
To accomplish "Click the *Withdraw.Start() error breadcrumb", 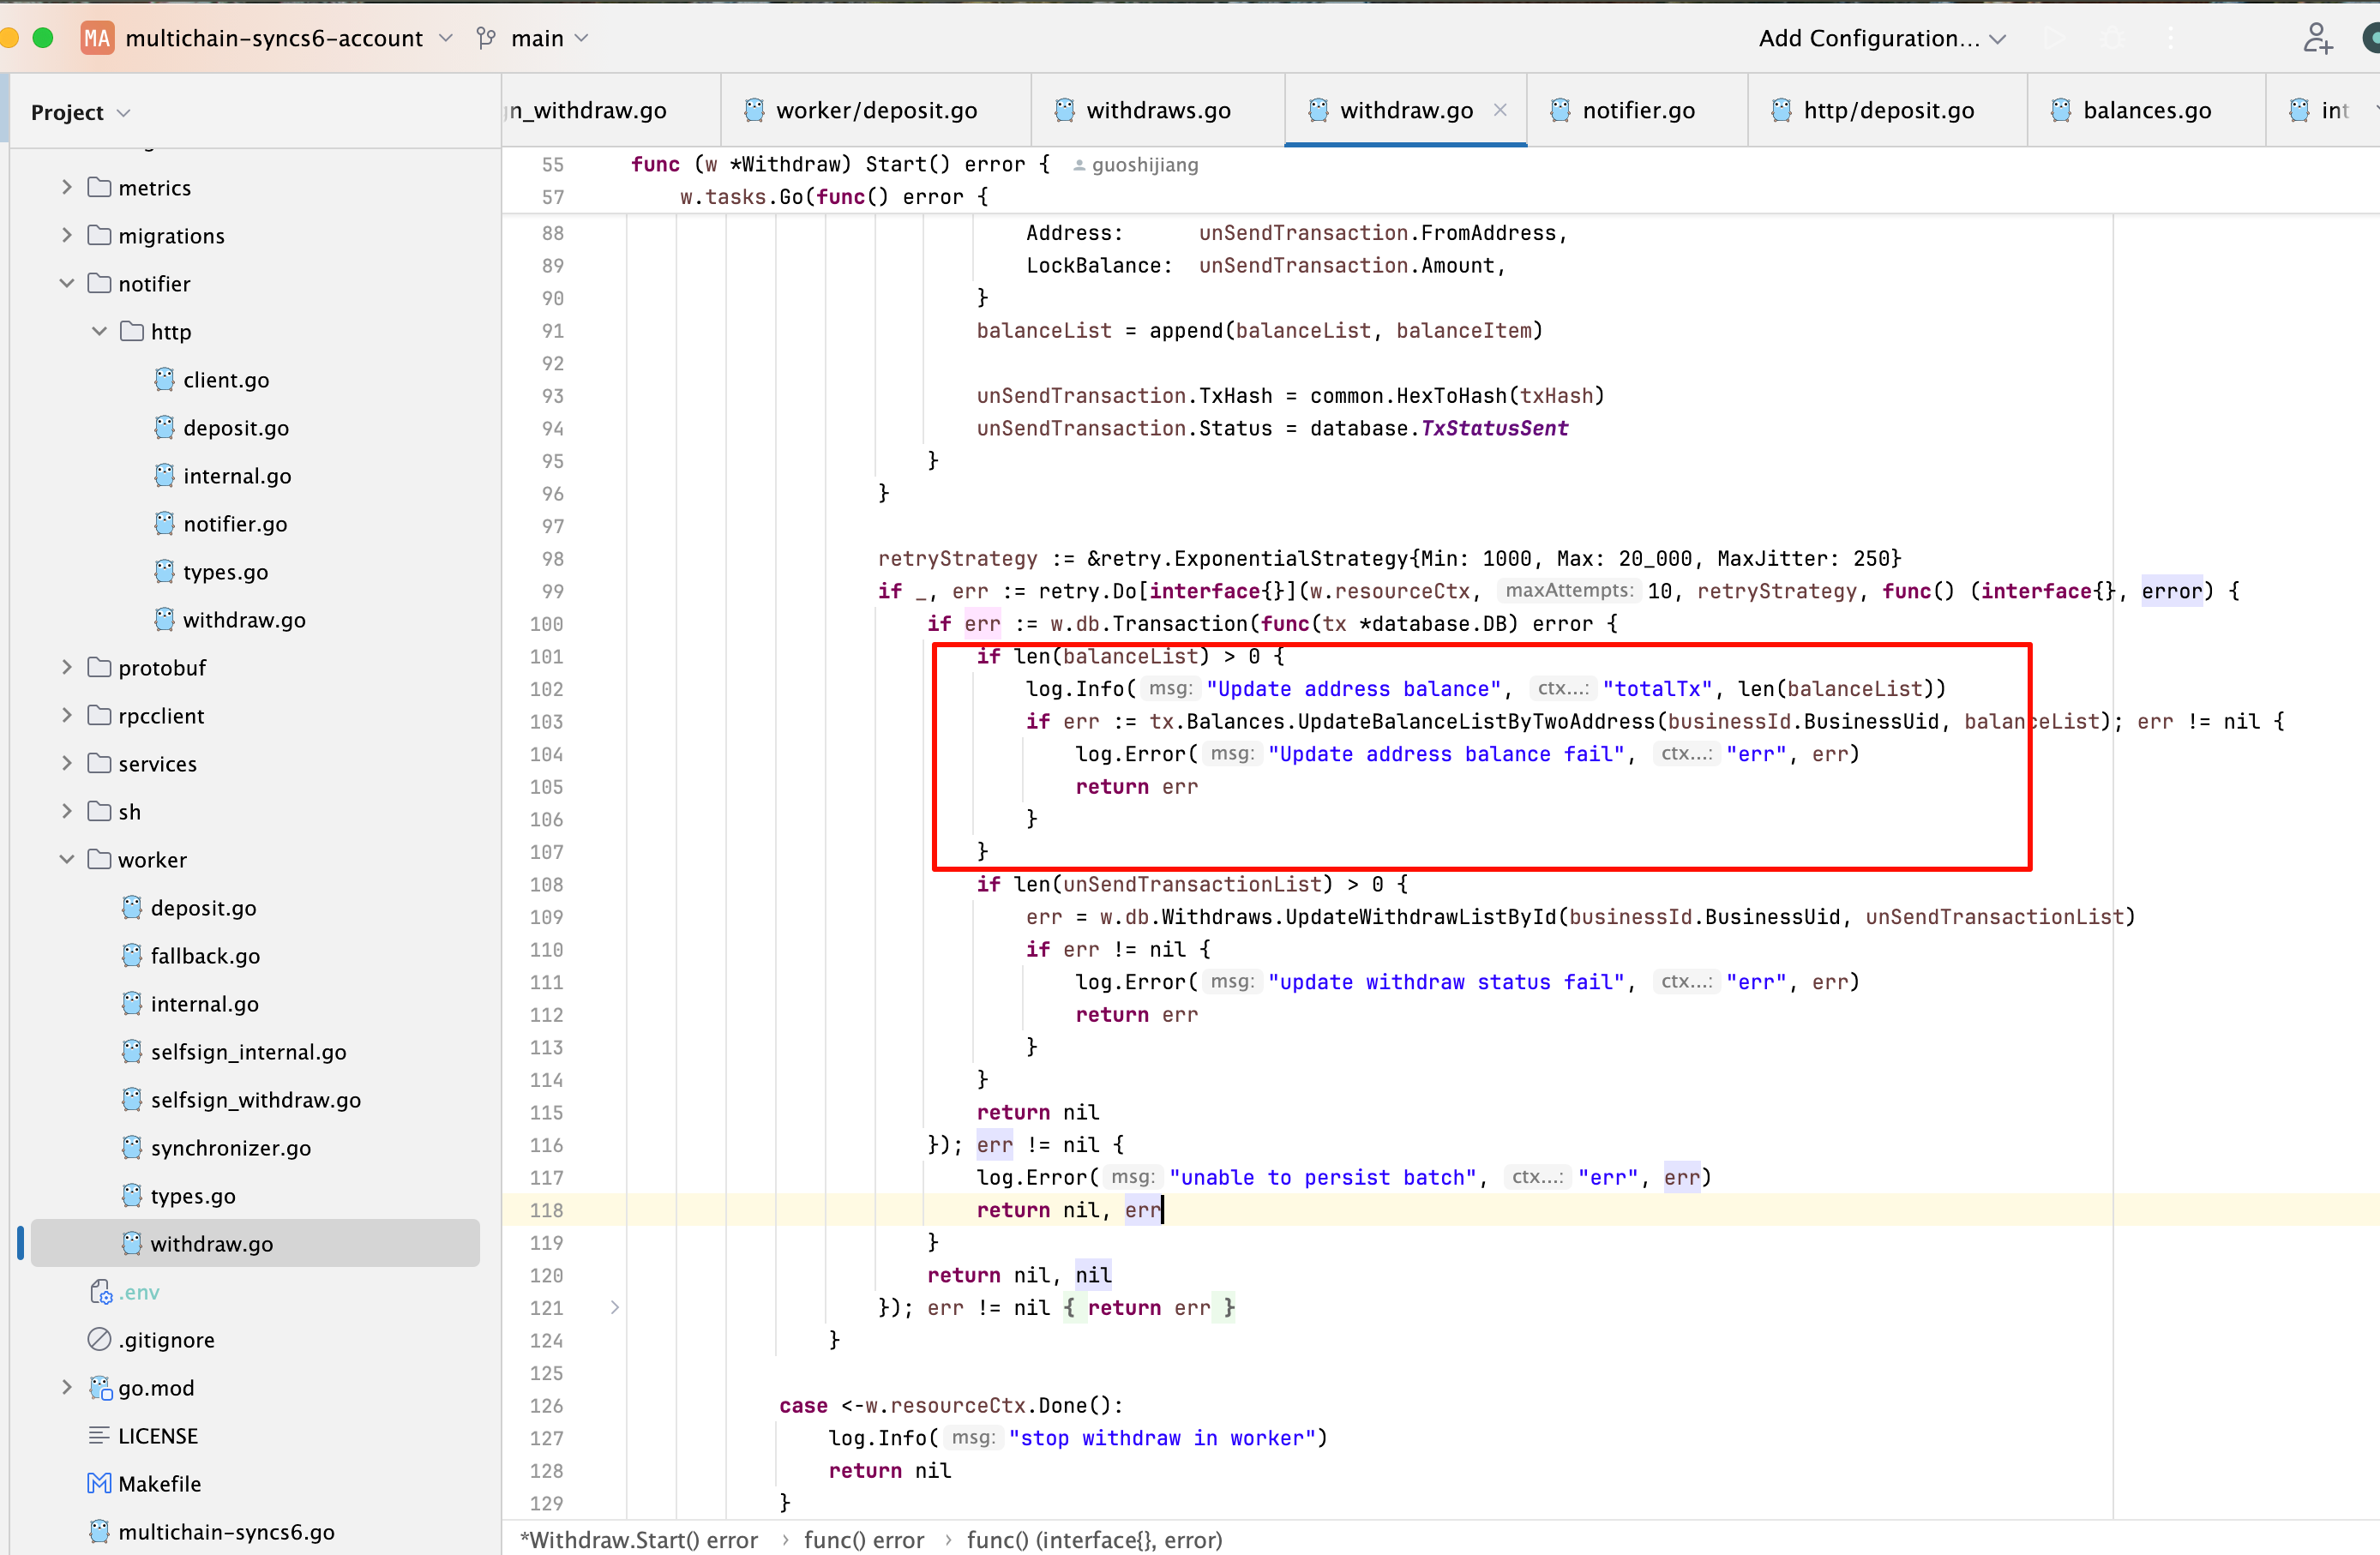I will tap(638, 1539).
